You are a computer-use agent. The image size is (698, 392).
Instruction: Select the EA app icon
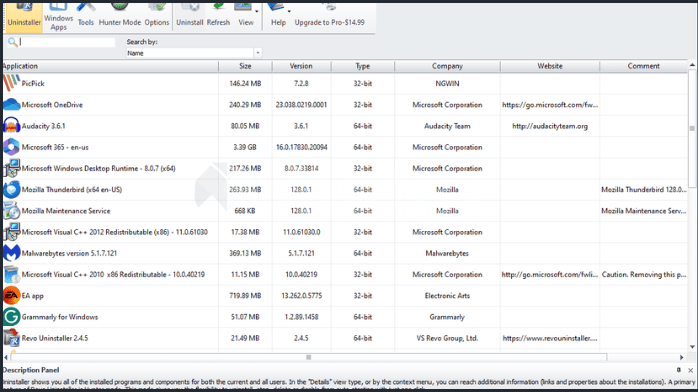pyautogui.click(x=12, y=295)
